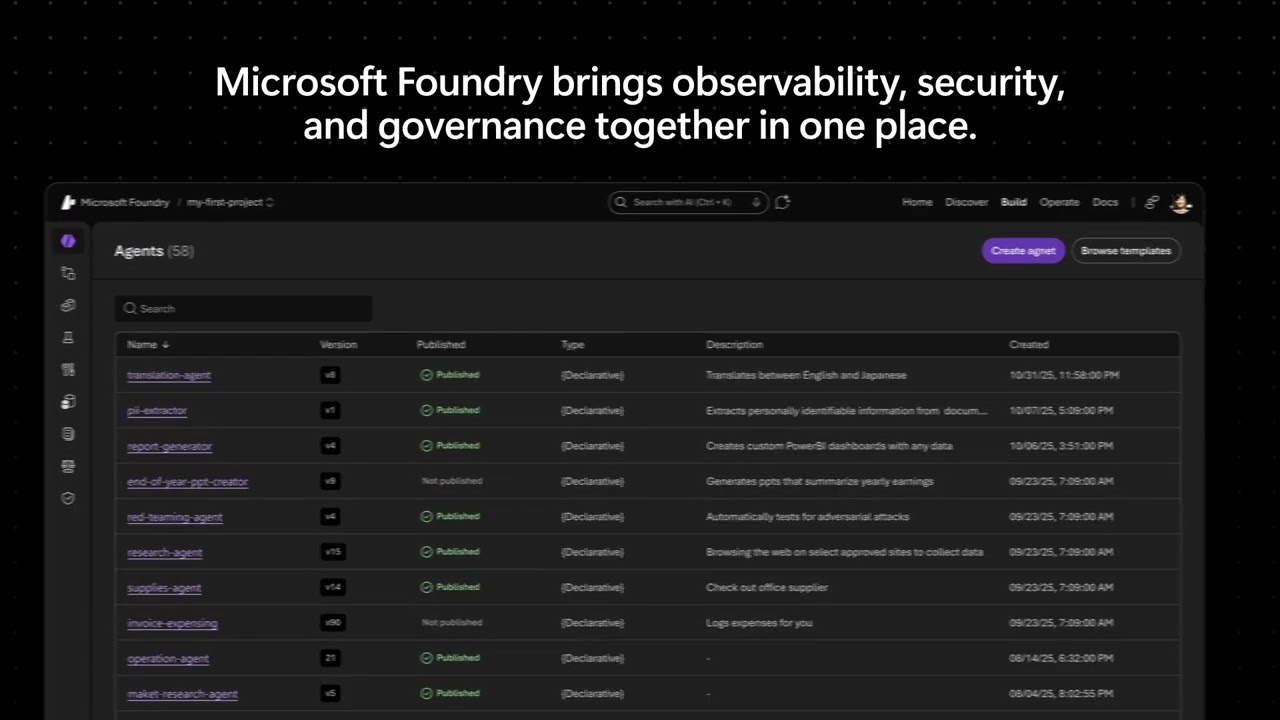
Task: Click the Agents (58) heading
Action: click(x=154, y=251)
